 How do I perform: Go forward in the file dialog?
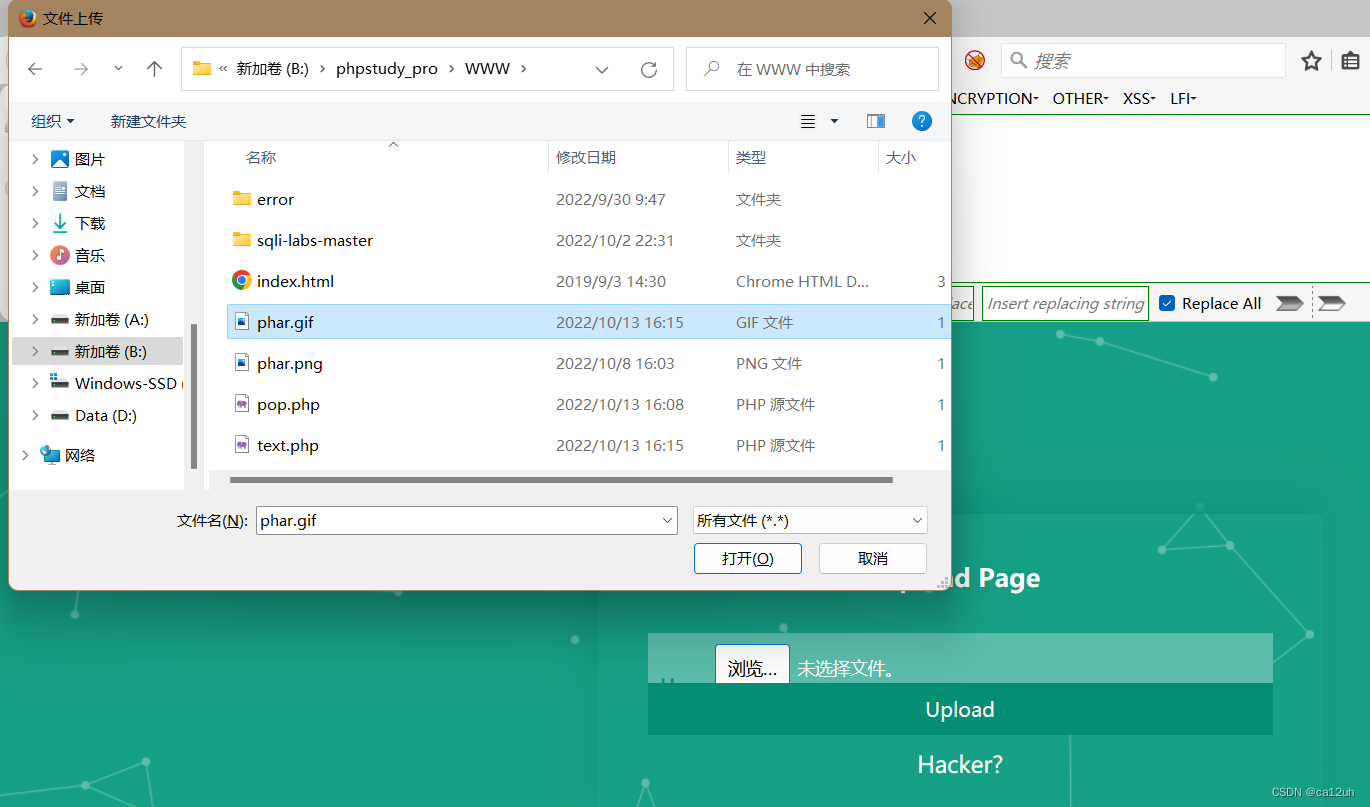click(x=81, y=69)
